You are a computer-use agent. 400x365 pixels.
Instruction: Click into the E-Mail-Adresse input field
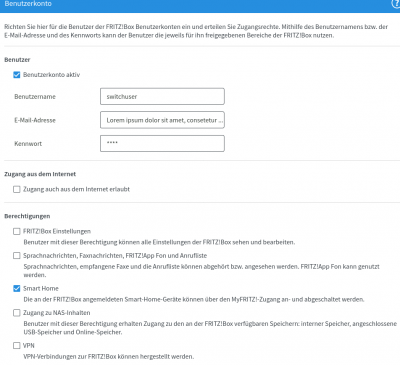[x=162, y=120]
